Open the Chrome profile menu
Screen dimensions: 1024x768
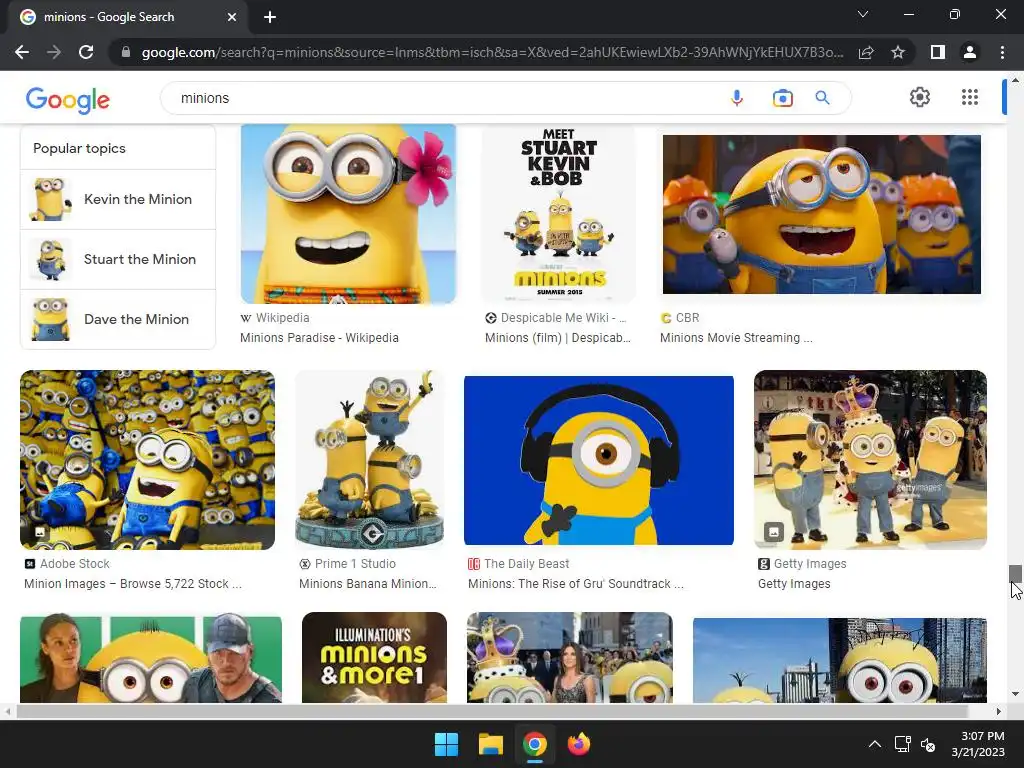[x=970, y=52]
